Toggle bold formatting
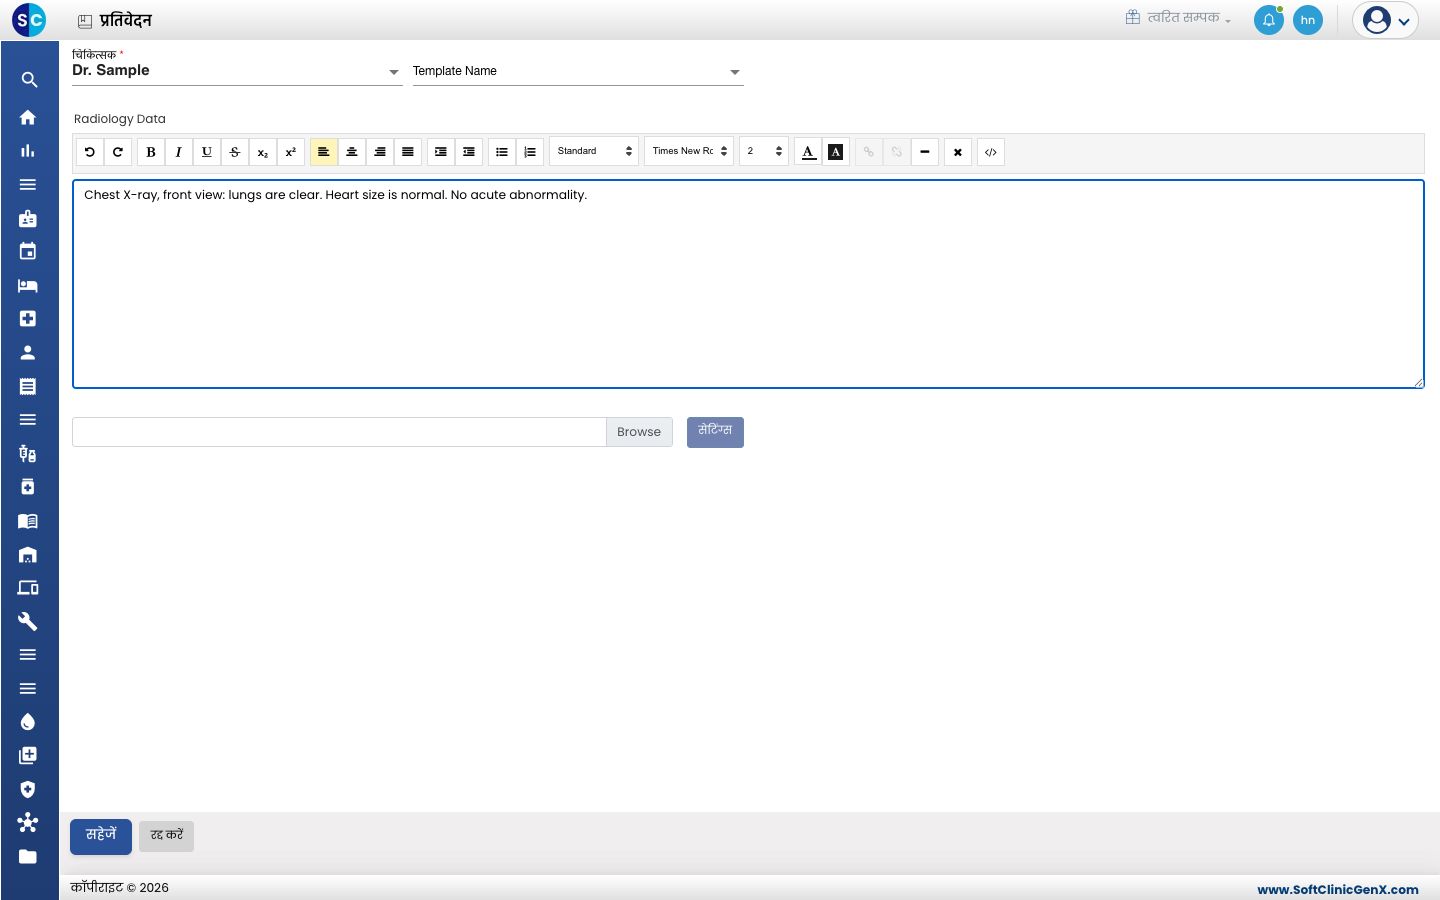Viewport: 1440px width, 900px height. coord(151,152)
